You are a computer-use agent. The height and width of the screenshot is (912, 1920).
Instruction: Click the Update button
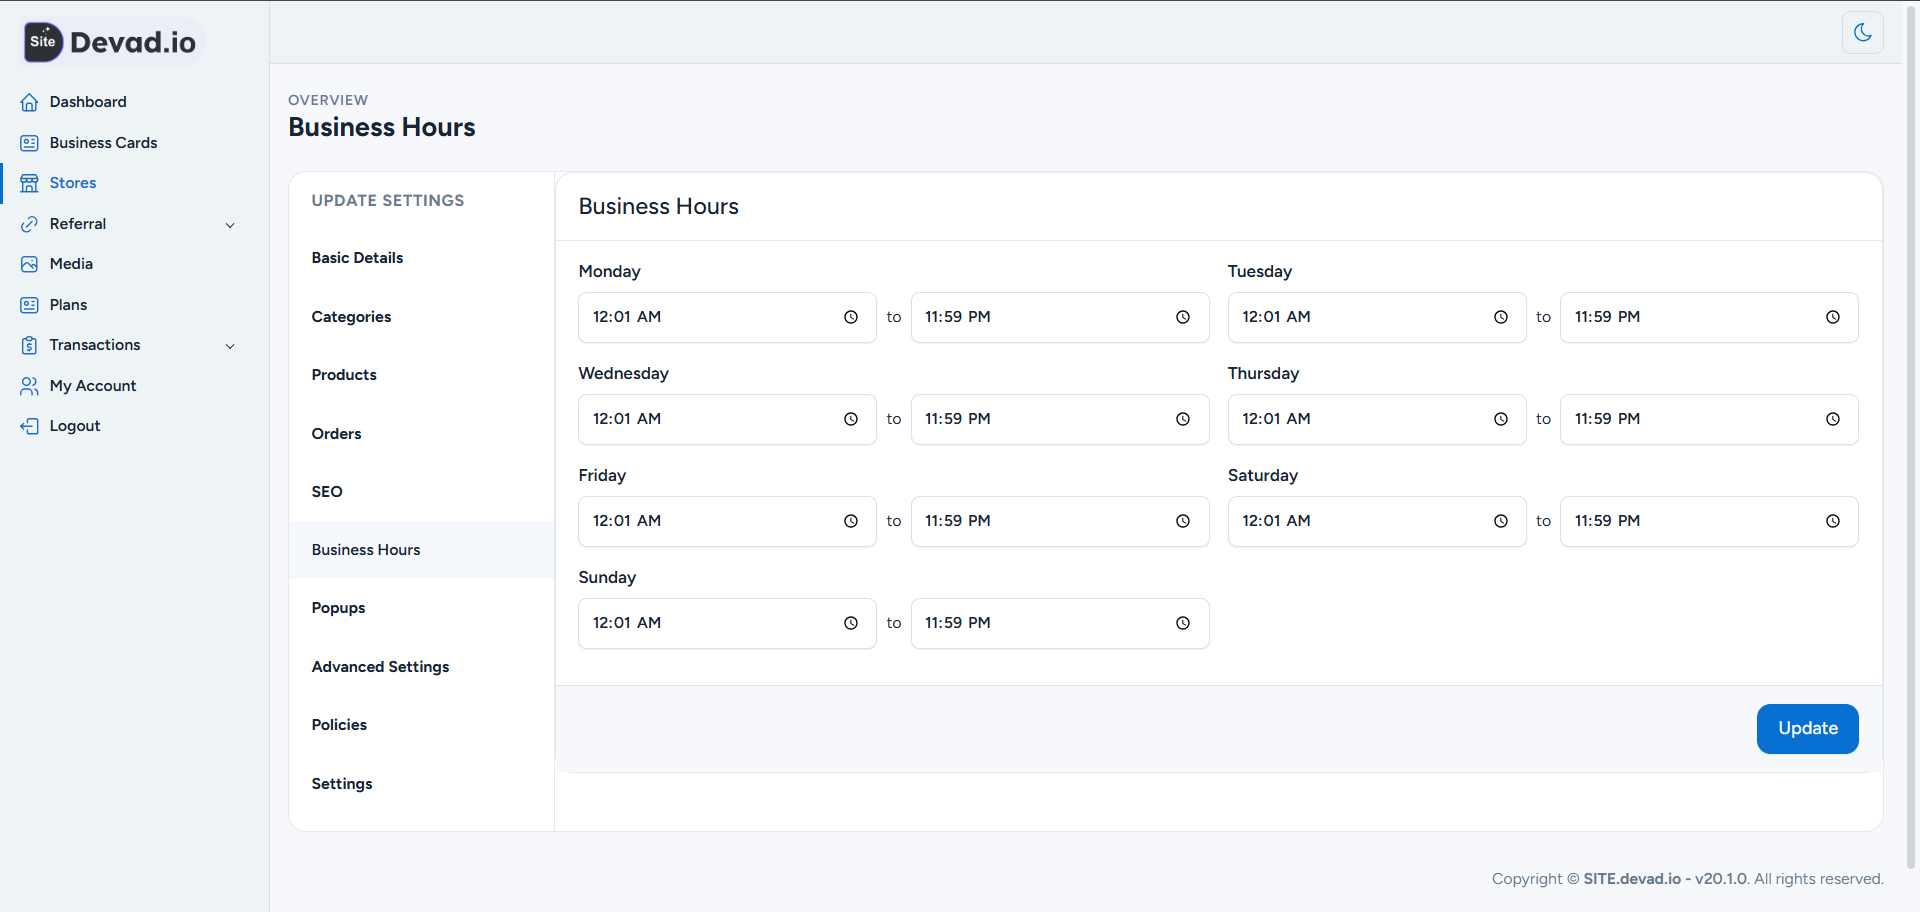(1806, 729)
